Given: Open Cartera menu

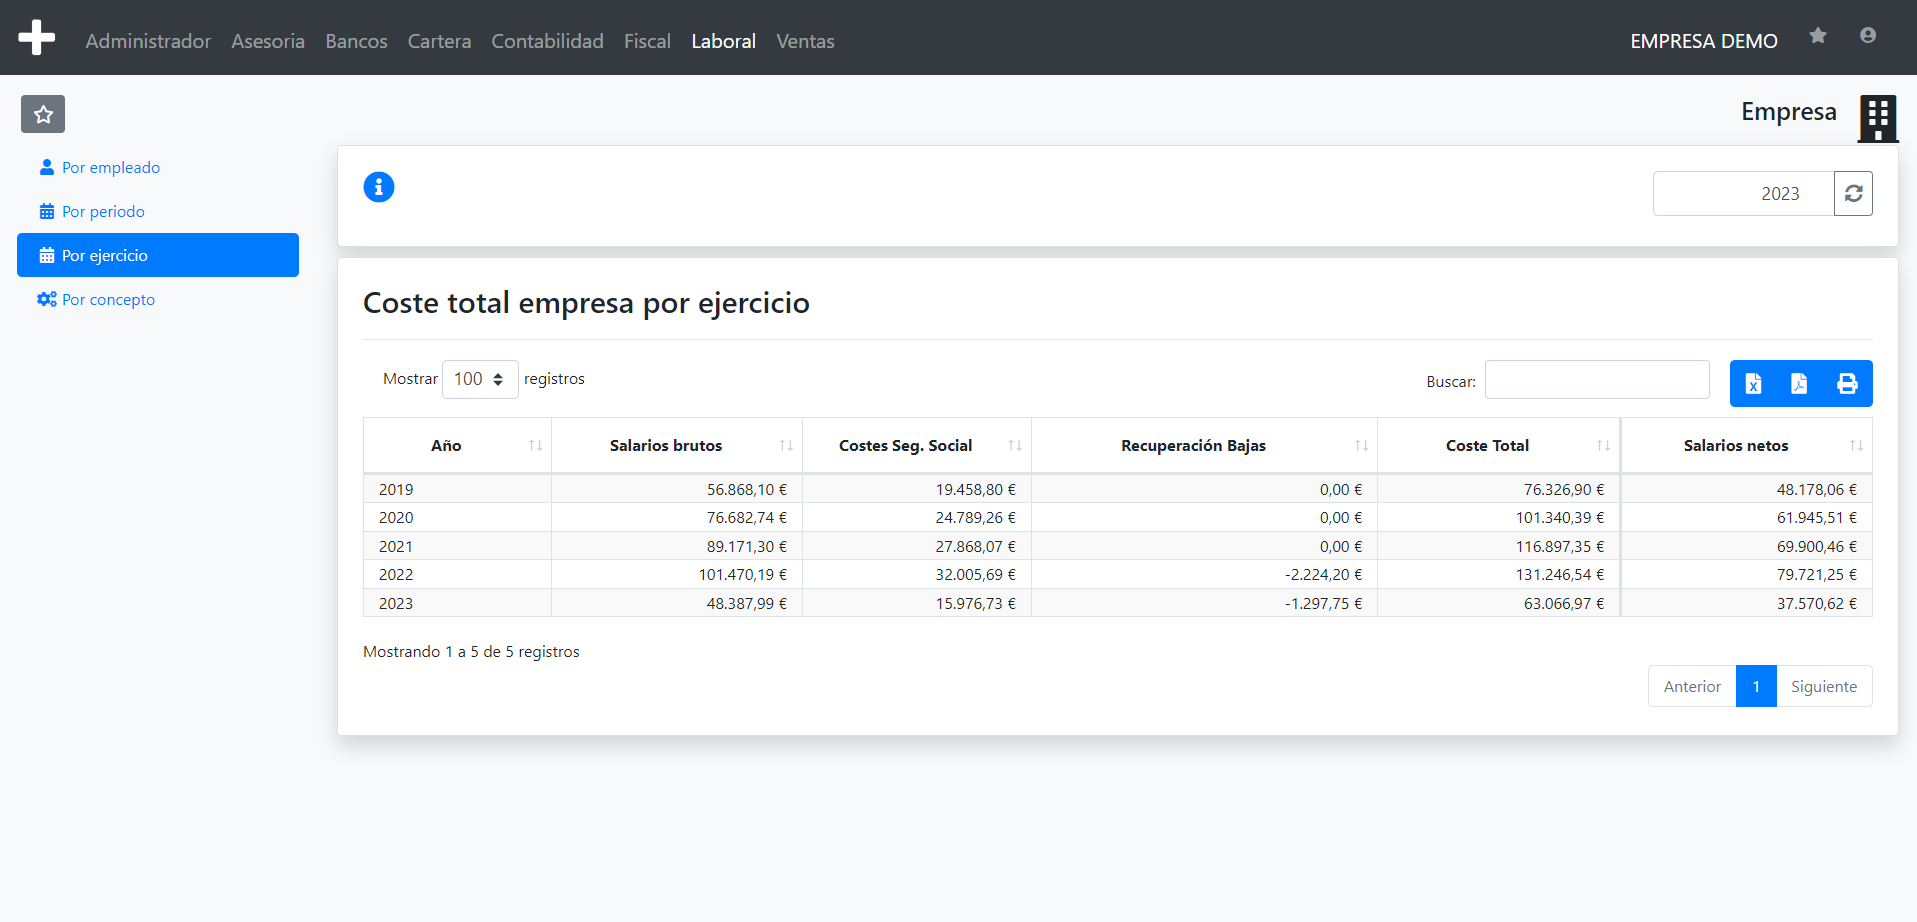Looking at the screenshot, I should pos(439,41).
